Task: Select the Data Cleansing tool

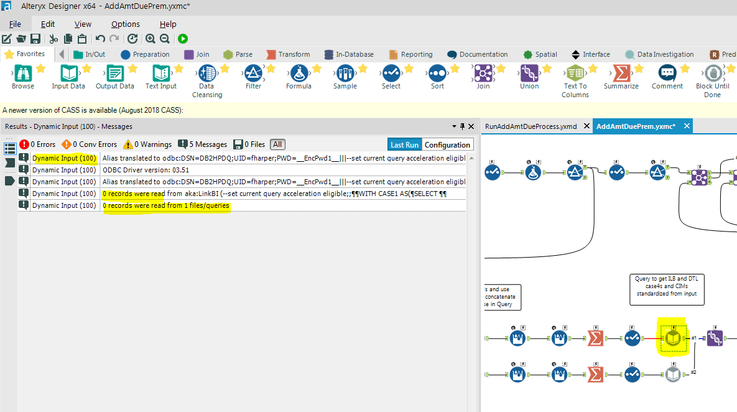Action: (207, 81)
